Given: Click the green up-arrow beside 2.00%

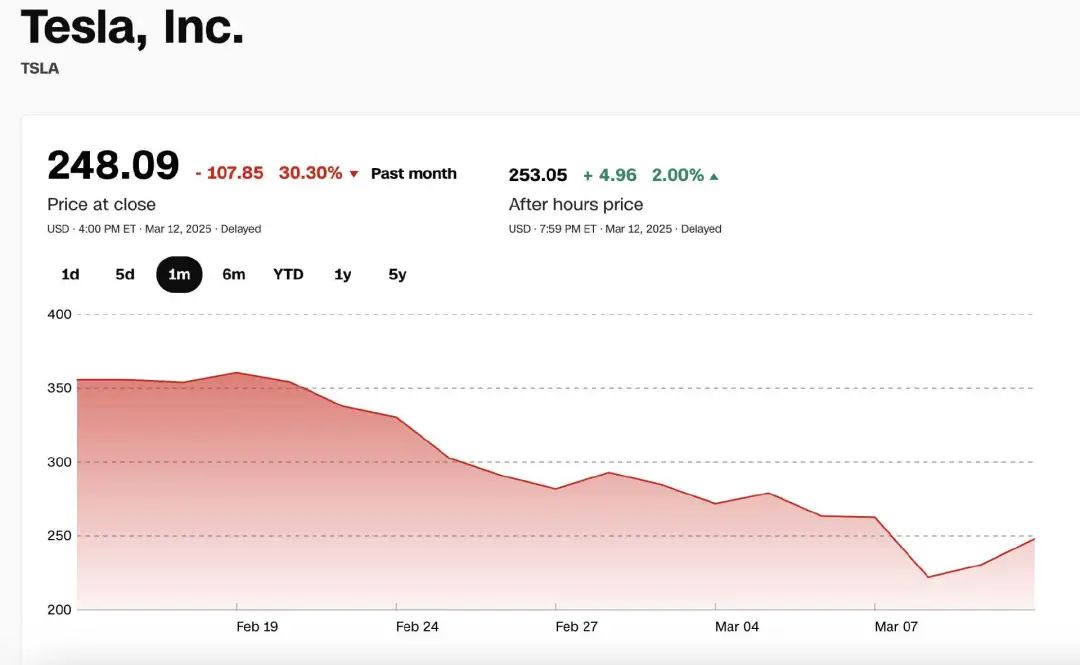Looking at the screenshot, I should 713,176.
